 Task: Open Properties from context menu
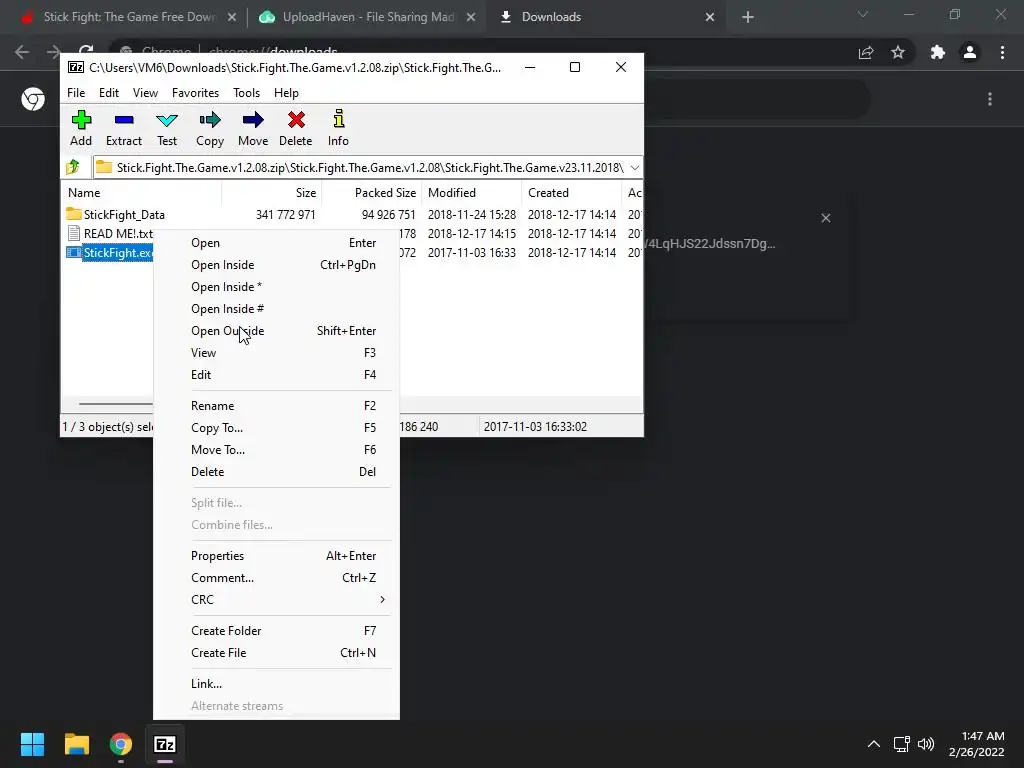click(276, 556)
